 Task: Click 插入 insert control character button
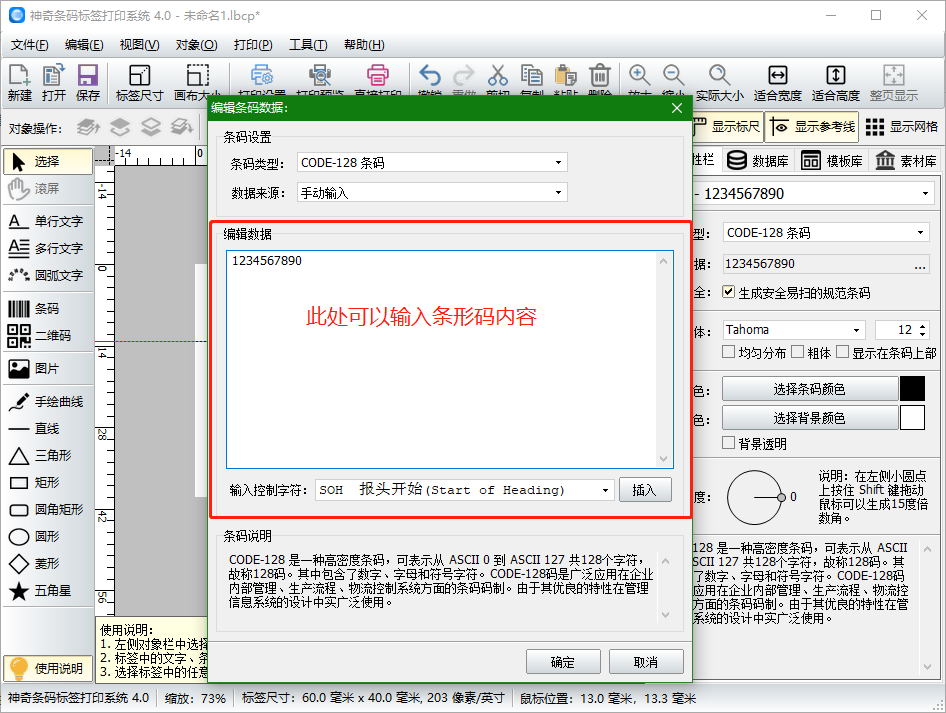point(645,490)
